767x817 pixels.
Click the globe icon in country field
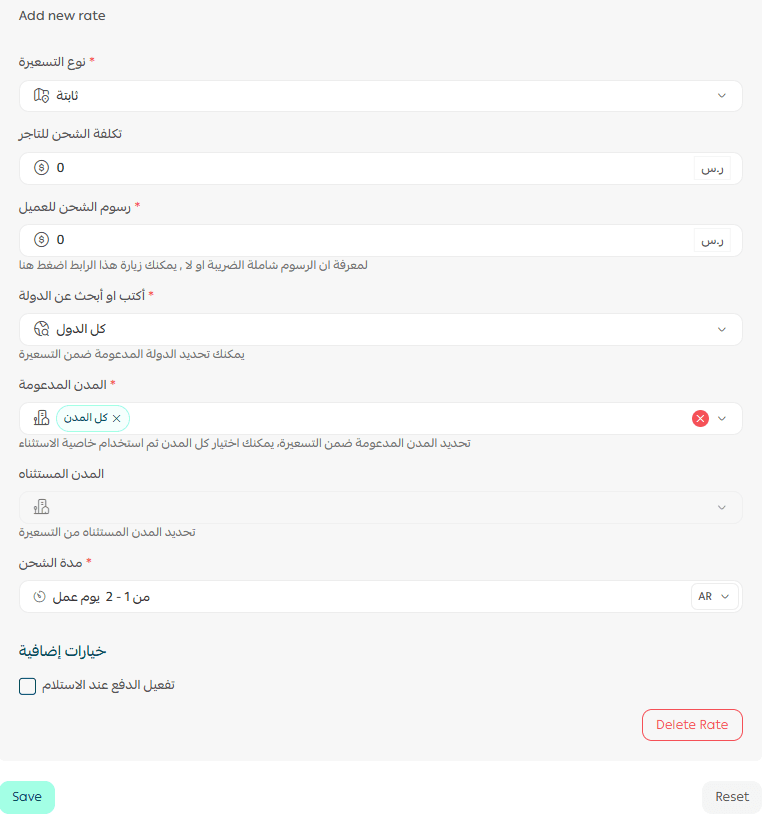point(41,329)
